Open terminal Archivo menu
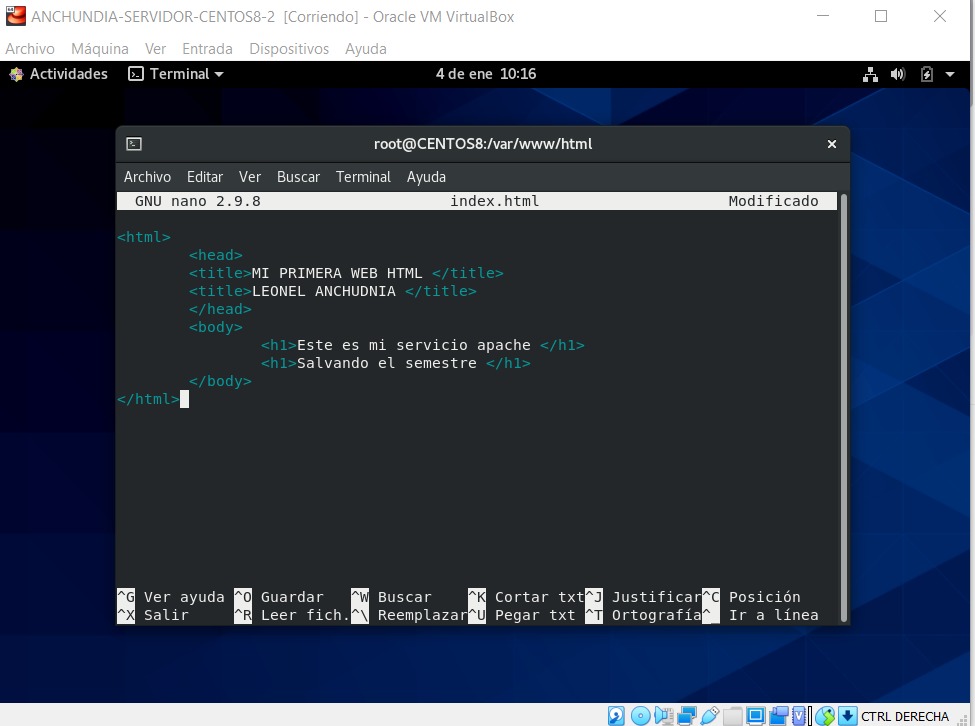 point(147,177)
